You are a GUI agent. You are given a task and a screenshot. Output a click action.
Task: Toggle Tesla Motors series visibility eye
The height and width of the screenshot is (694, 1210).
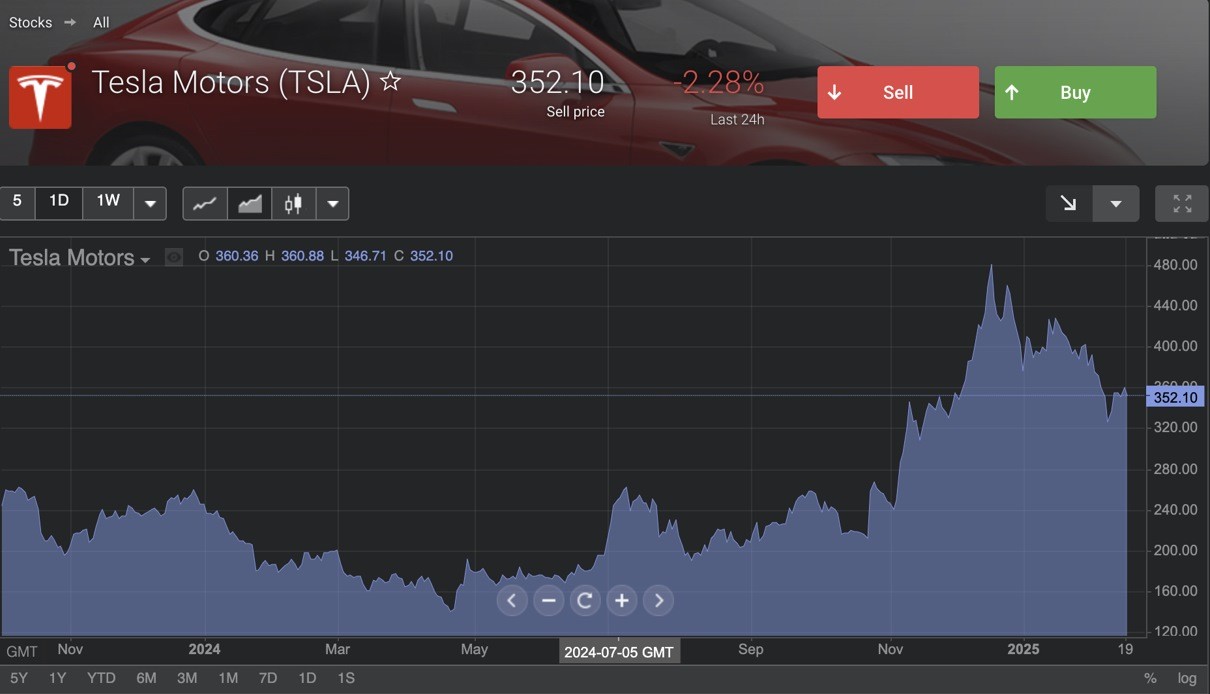click(174, 257)
